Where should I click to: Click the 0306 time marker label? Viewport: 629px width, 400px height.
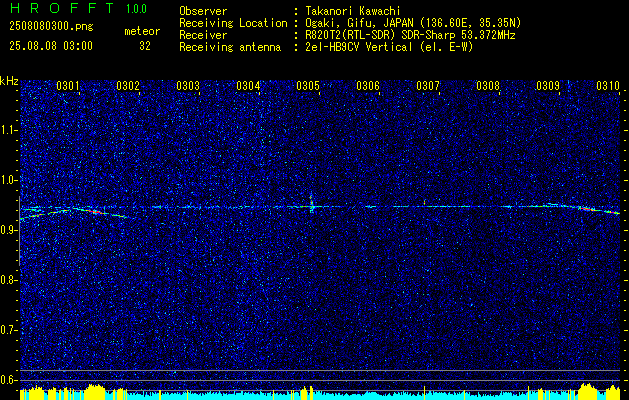[368, 85]
